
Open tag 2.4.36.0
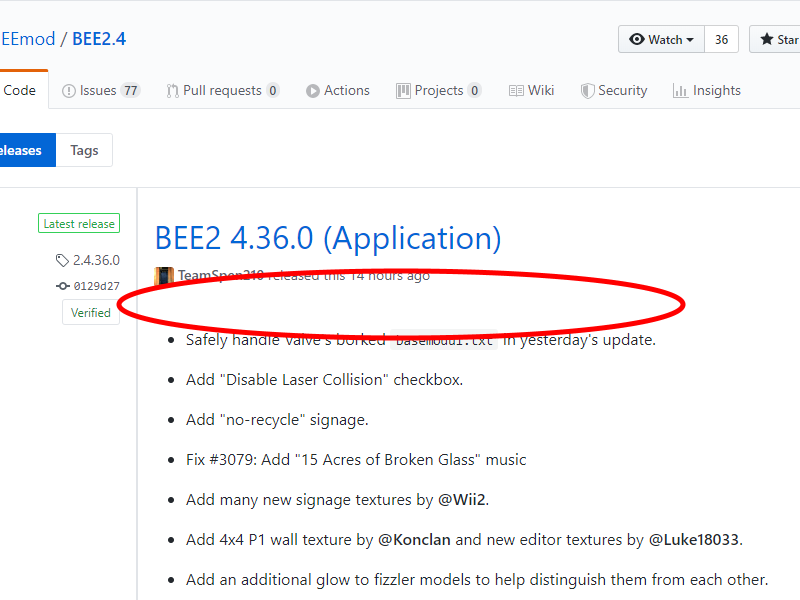96,260
